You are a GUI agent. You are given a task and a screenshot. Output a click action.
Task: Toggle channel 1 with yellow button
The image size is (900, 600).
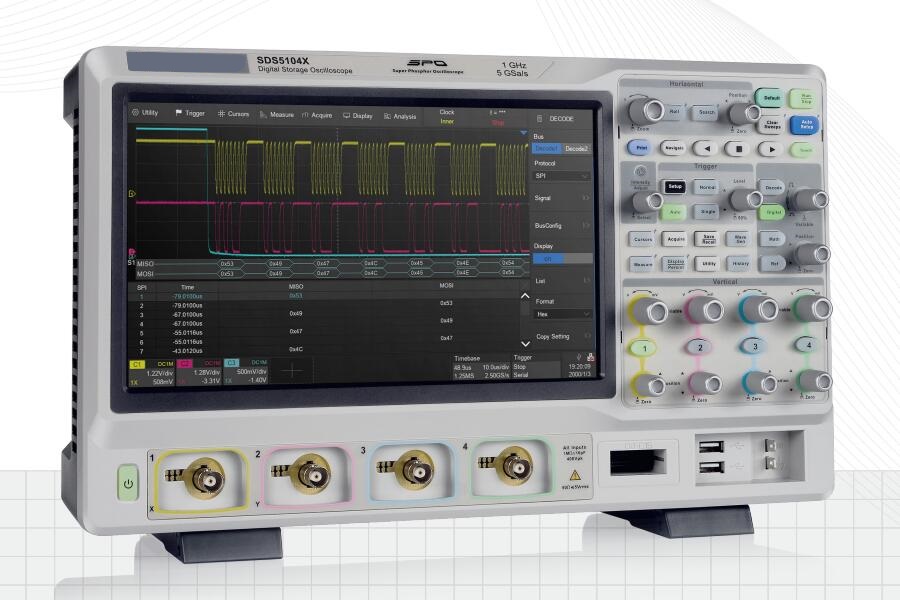coord(646,348)
